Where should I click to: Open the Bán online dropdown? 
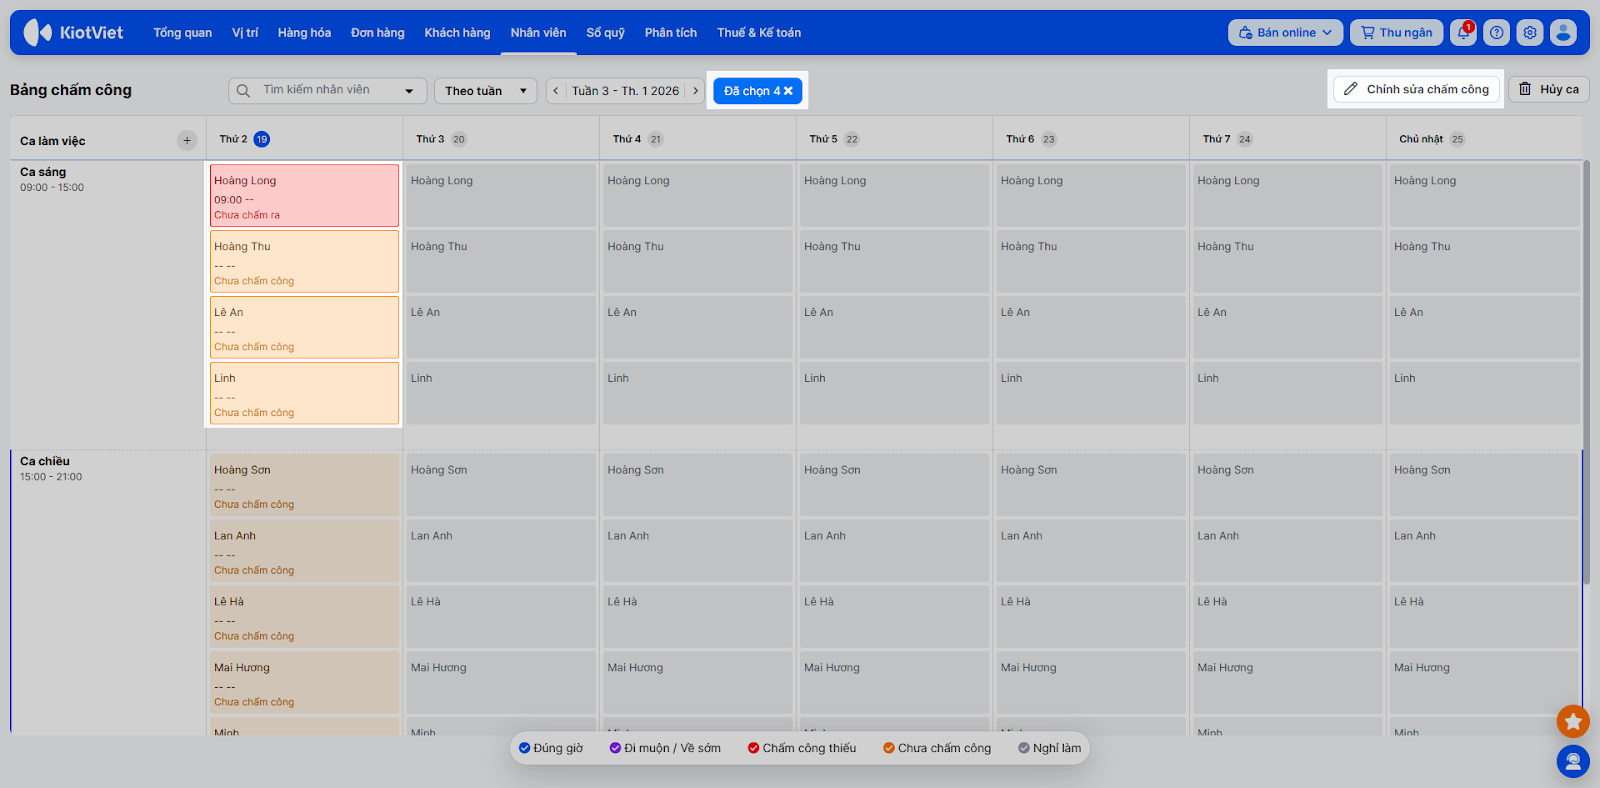click(1286, 33)
